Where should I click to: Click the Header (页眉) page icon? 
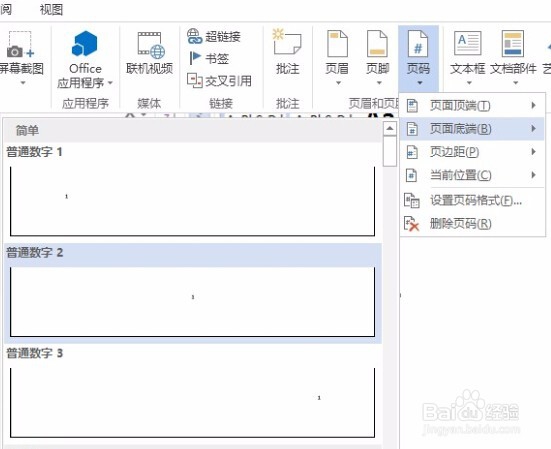[x=337, y=44]
